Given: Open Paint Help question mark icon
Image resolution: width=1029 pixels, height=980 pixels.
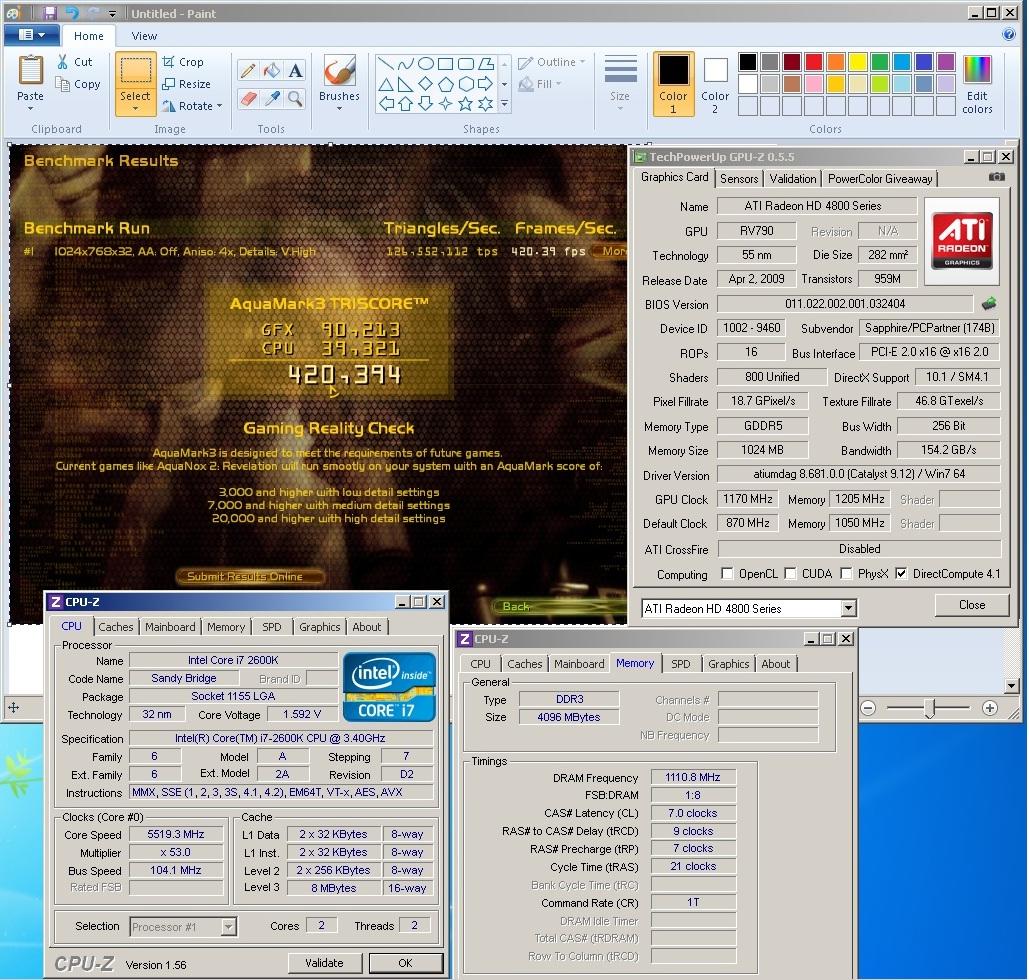Looking at the screenshot, I should pyautogui.click(x=1009, y=35).
